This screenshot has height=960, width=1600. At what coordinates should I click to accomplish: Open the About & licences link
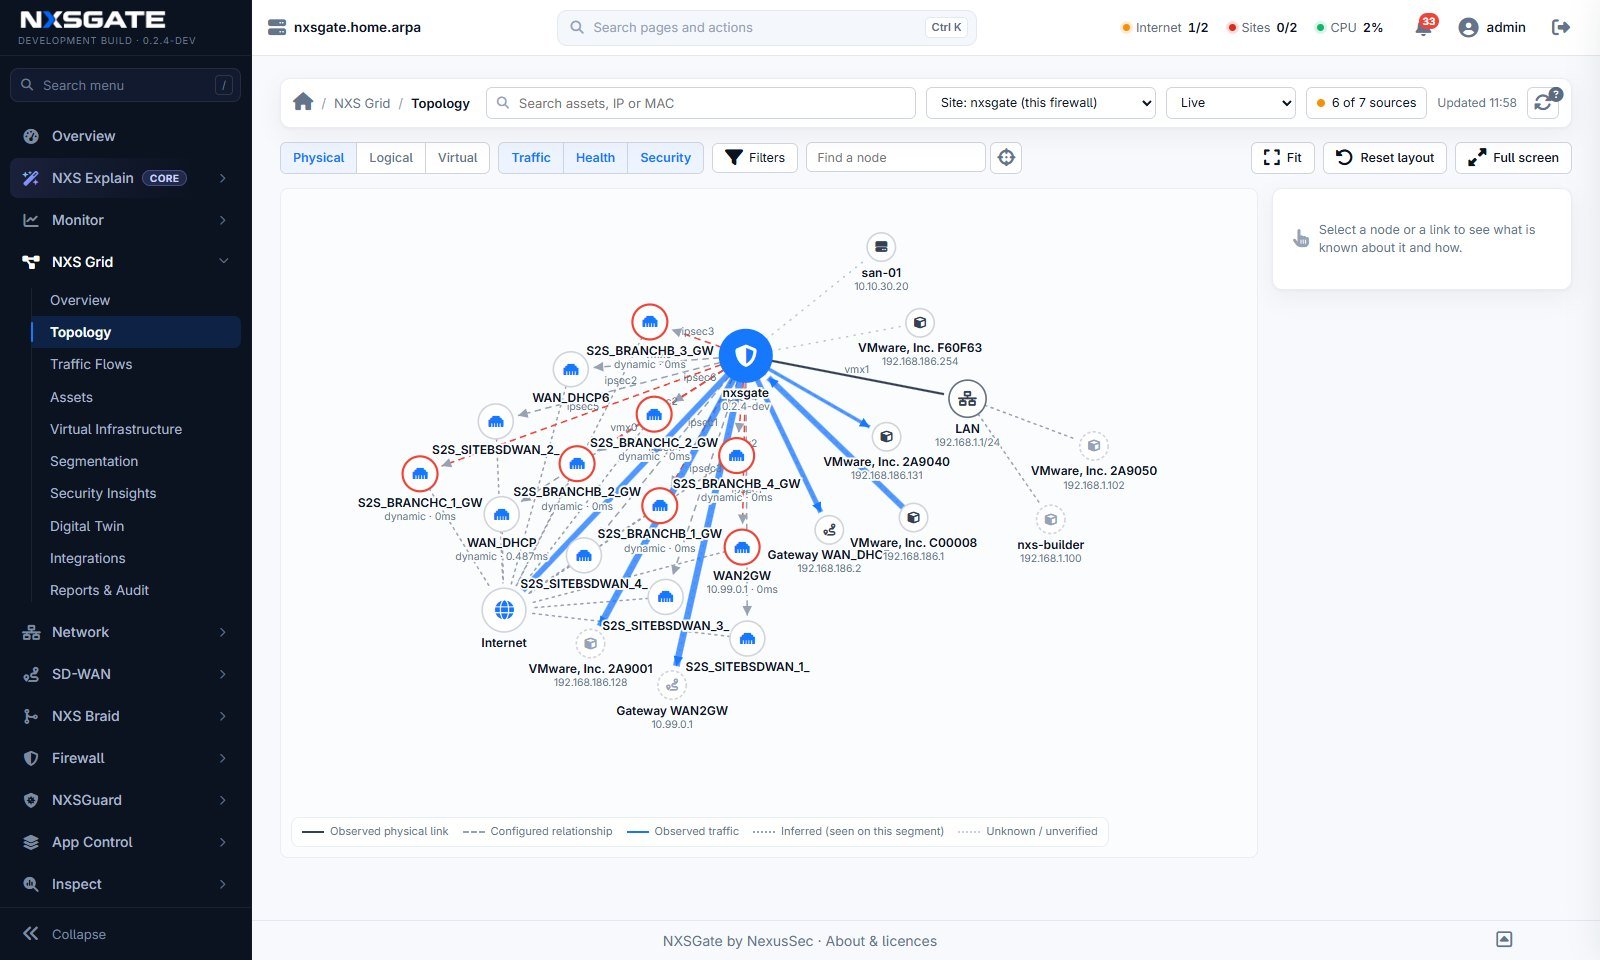[x=881, y=941]
